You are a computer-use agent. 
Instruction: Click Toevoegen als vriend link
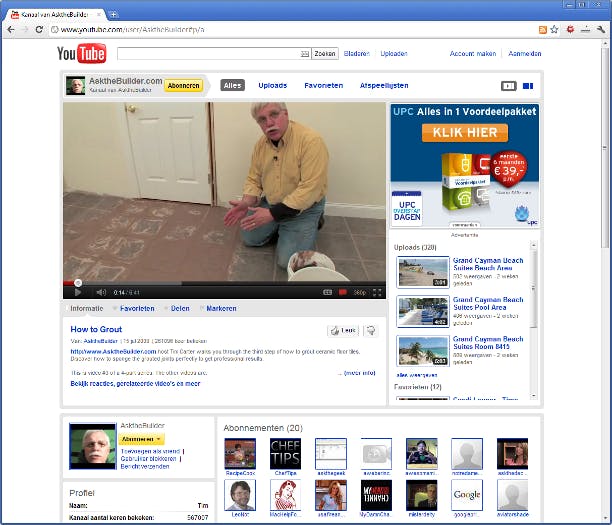(150, 451)
